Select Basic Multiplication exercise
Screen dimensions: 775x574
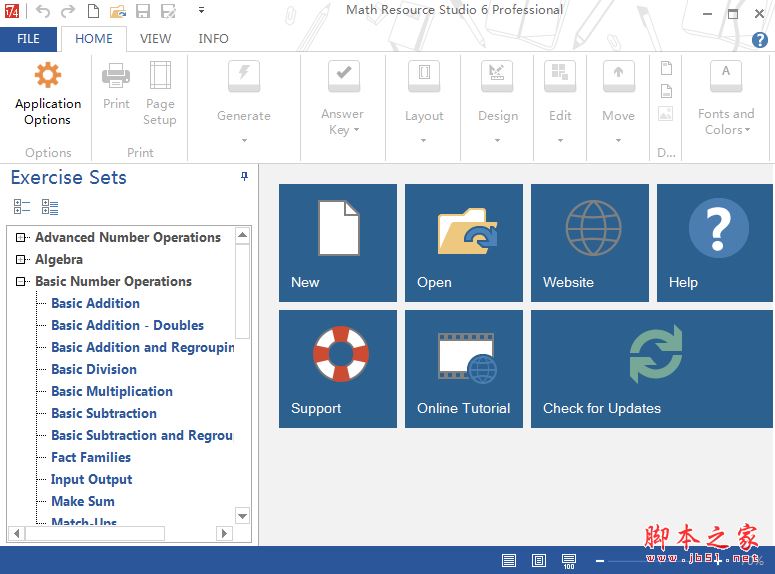pos(112,392)
